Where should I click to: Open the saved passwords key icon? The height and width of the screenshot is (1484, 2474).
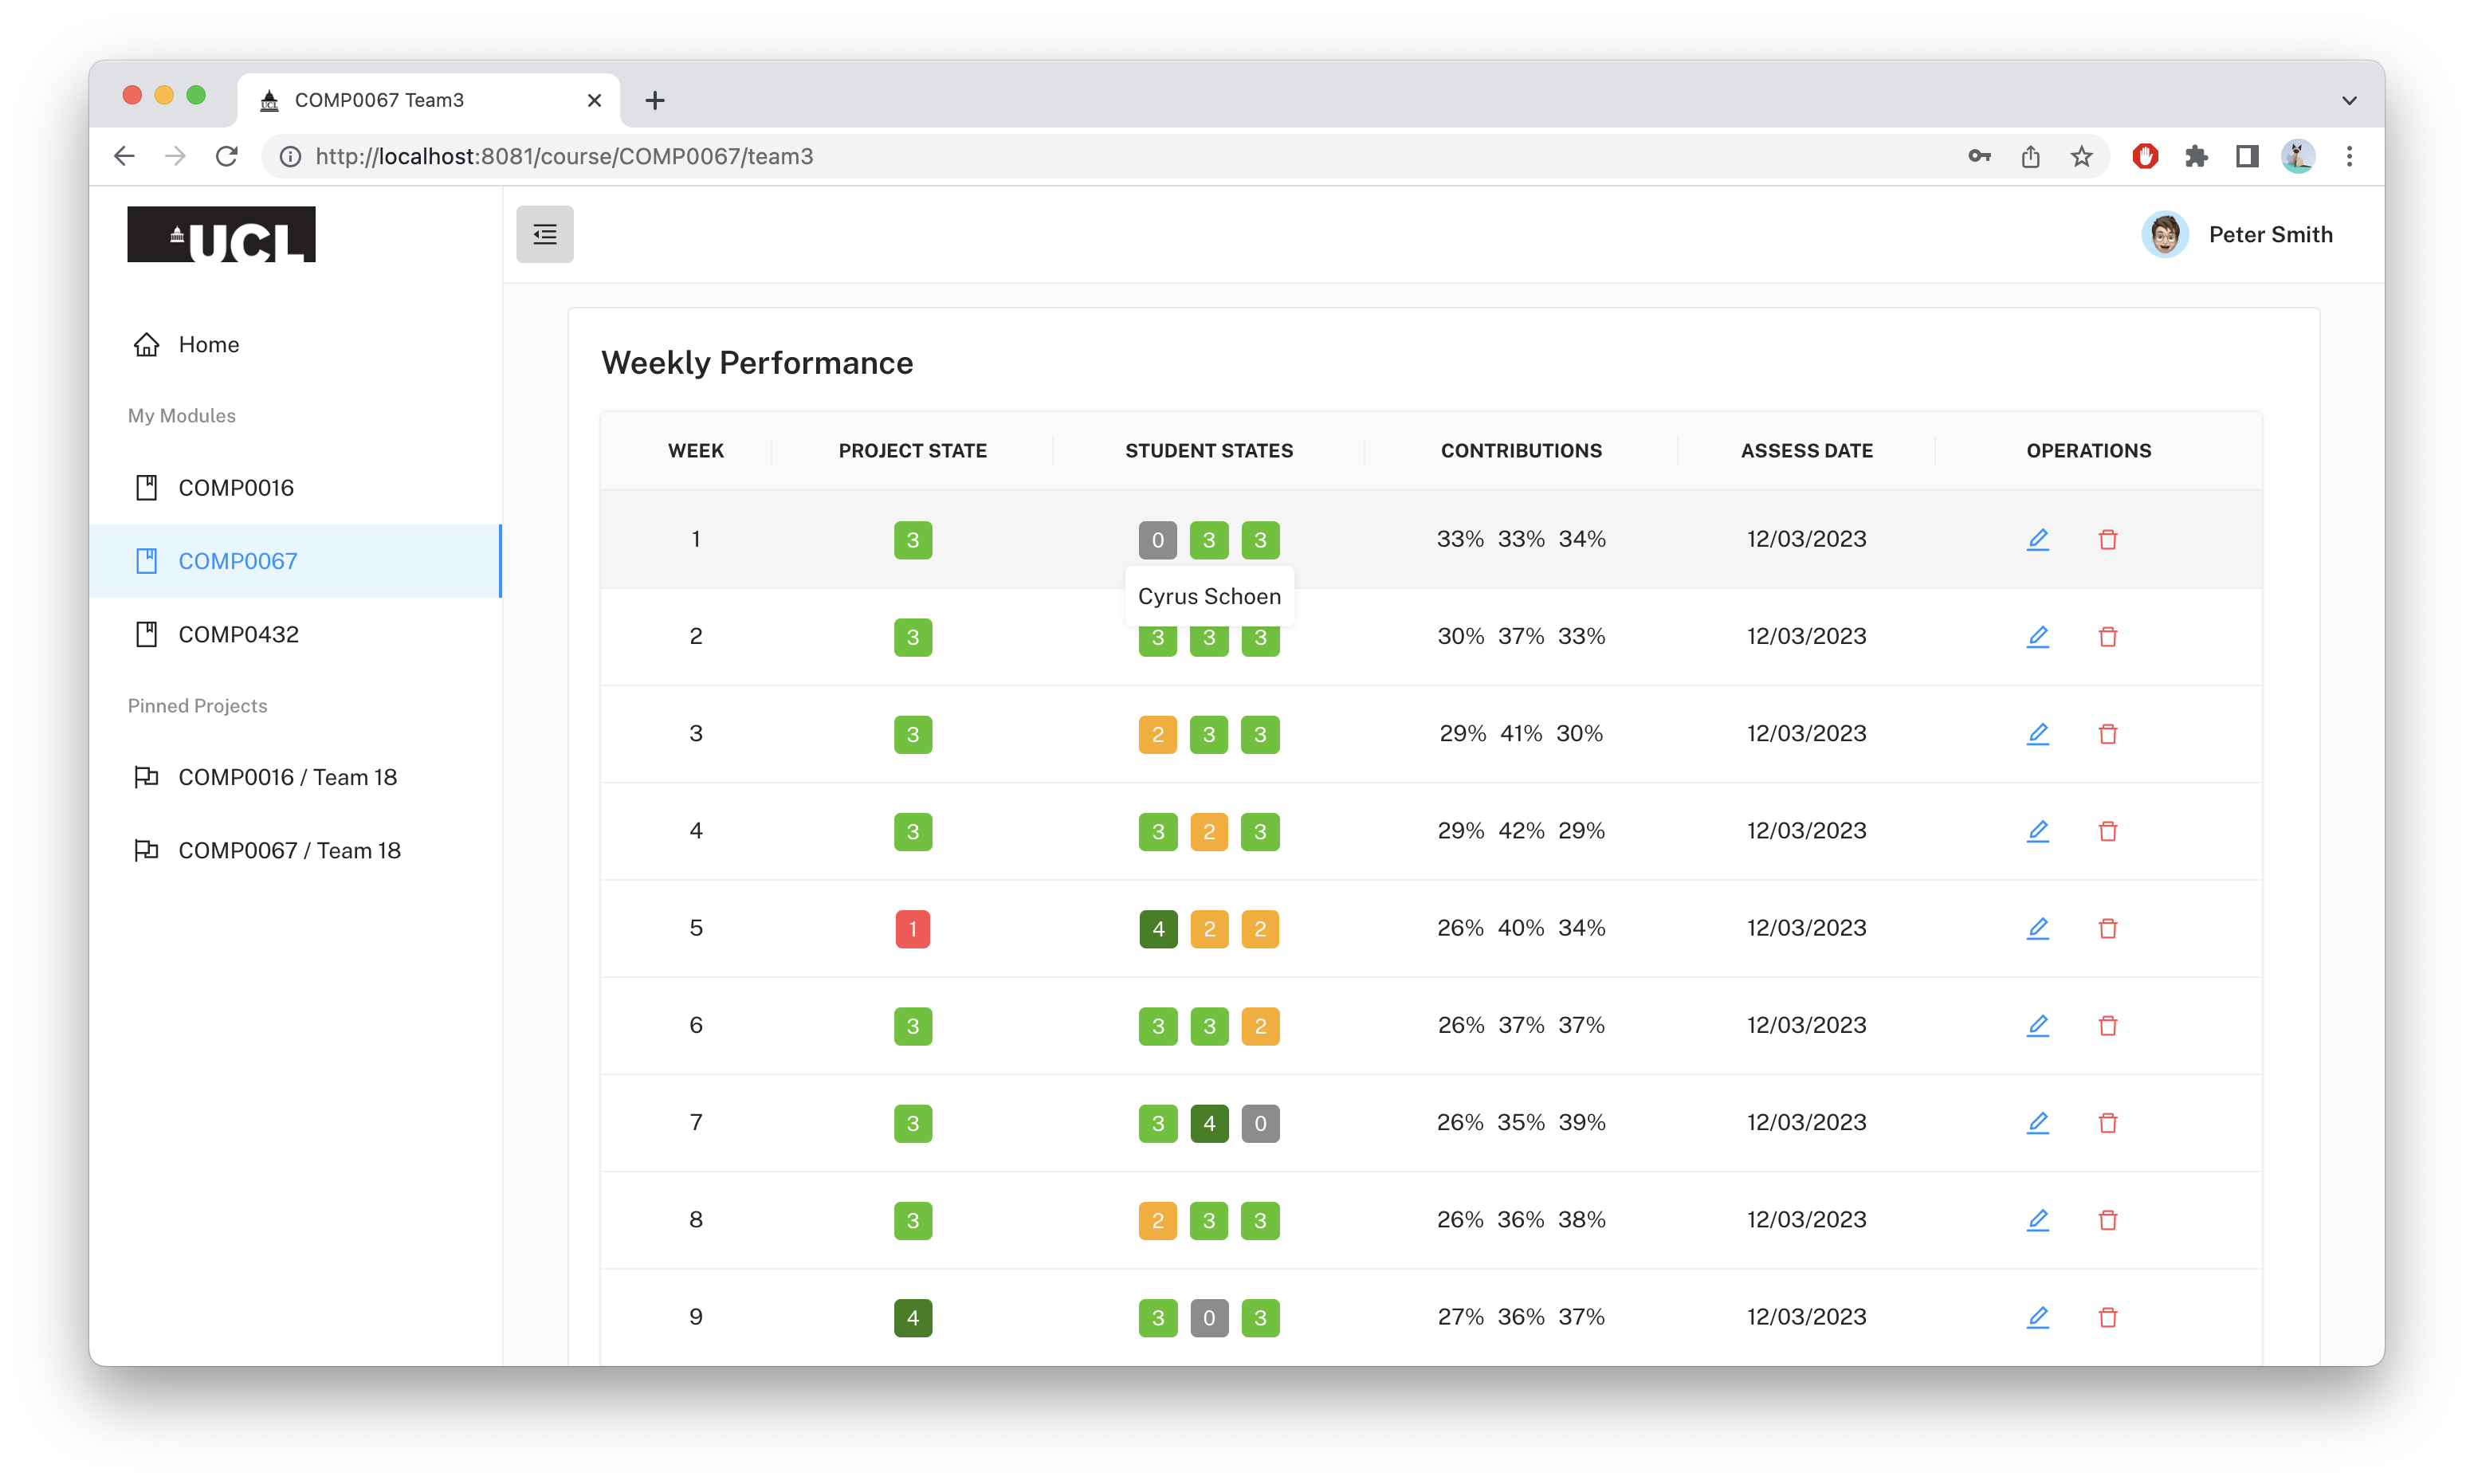[x=1979, y=156]
